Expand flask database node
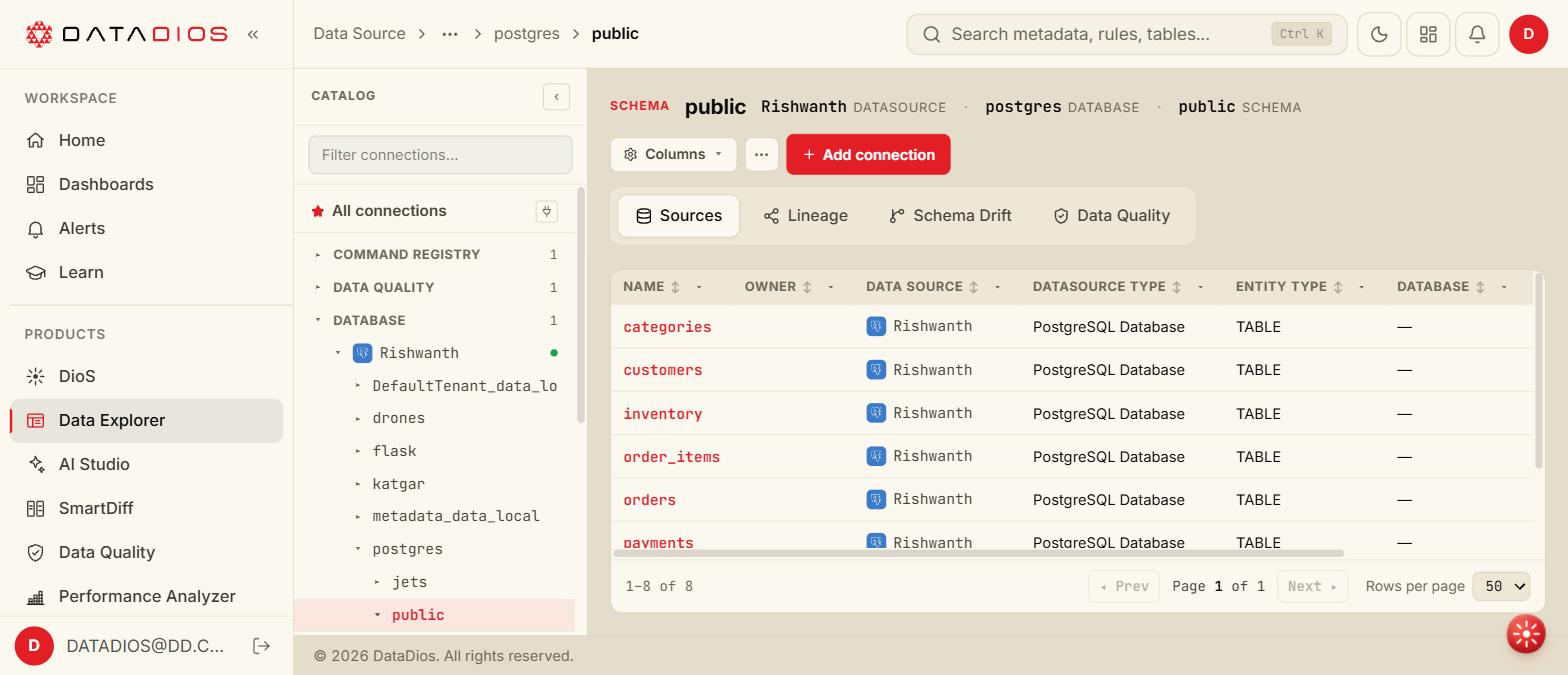The image size is (1568, 675). [358, 451]
